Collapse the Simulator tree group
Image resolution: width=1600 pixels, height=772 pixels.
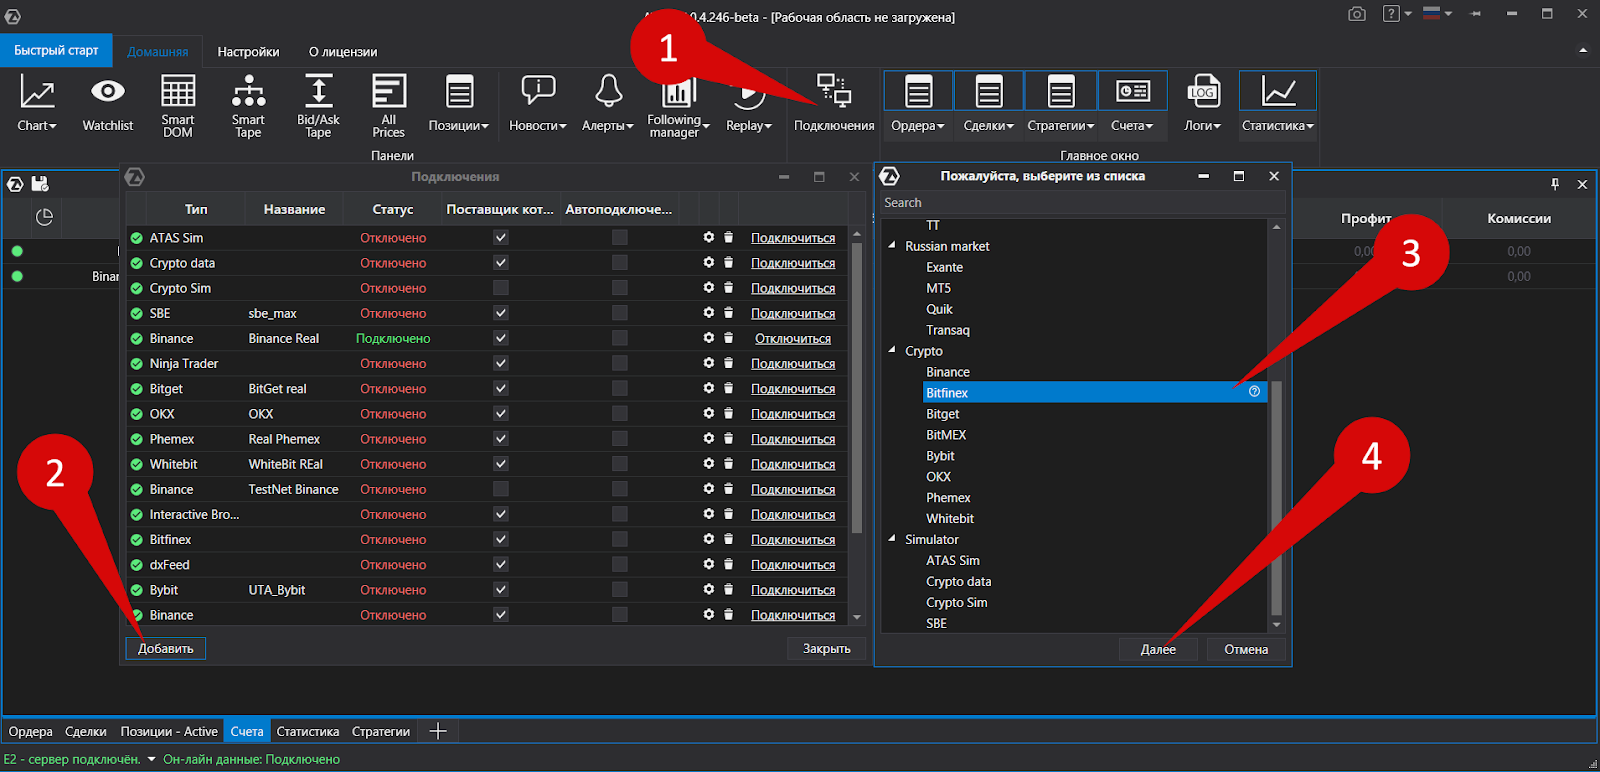(x=892, y=538)
